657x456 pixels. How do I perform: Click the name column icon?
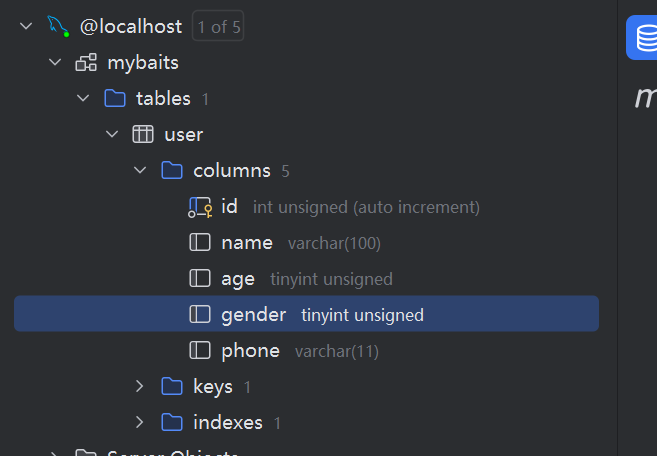pyautogui.click(x=200, y=243)
